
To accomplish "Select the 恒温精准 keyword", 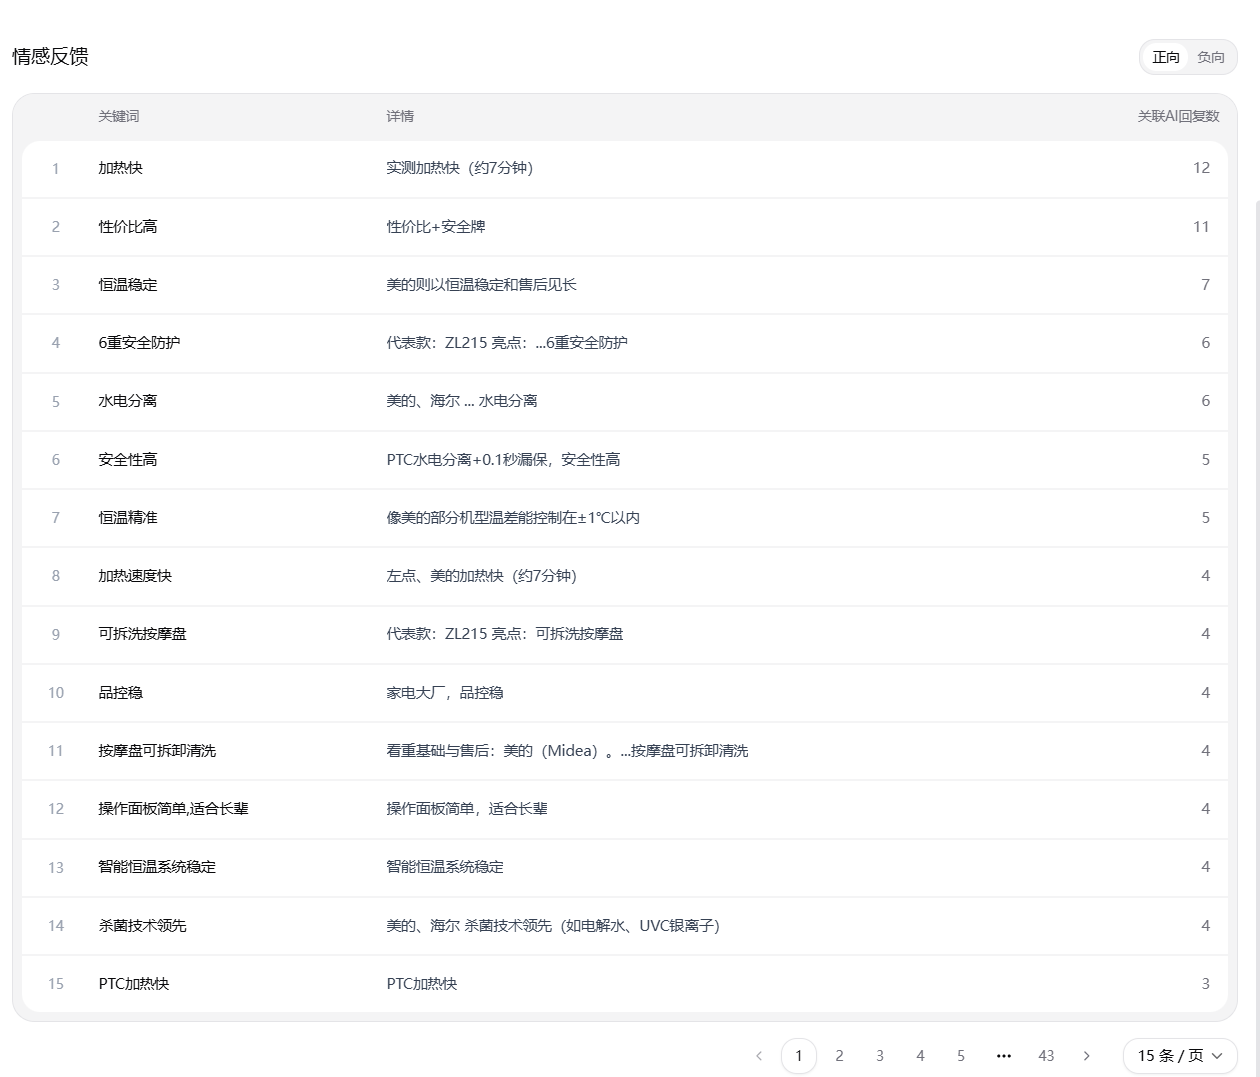I will pos(128,518).
